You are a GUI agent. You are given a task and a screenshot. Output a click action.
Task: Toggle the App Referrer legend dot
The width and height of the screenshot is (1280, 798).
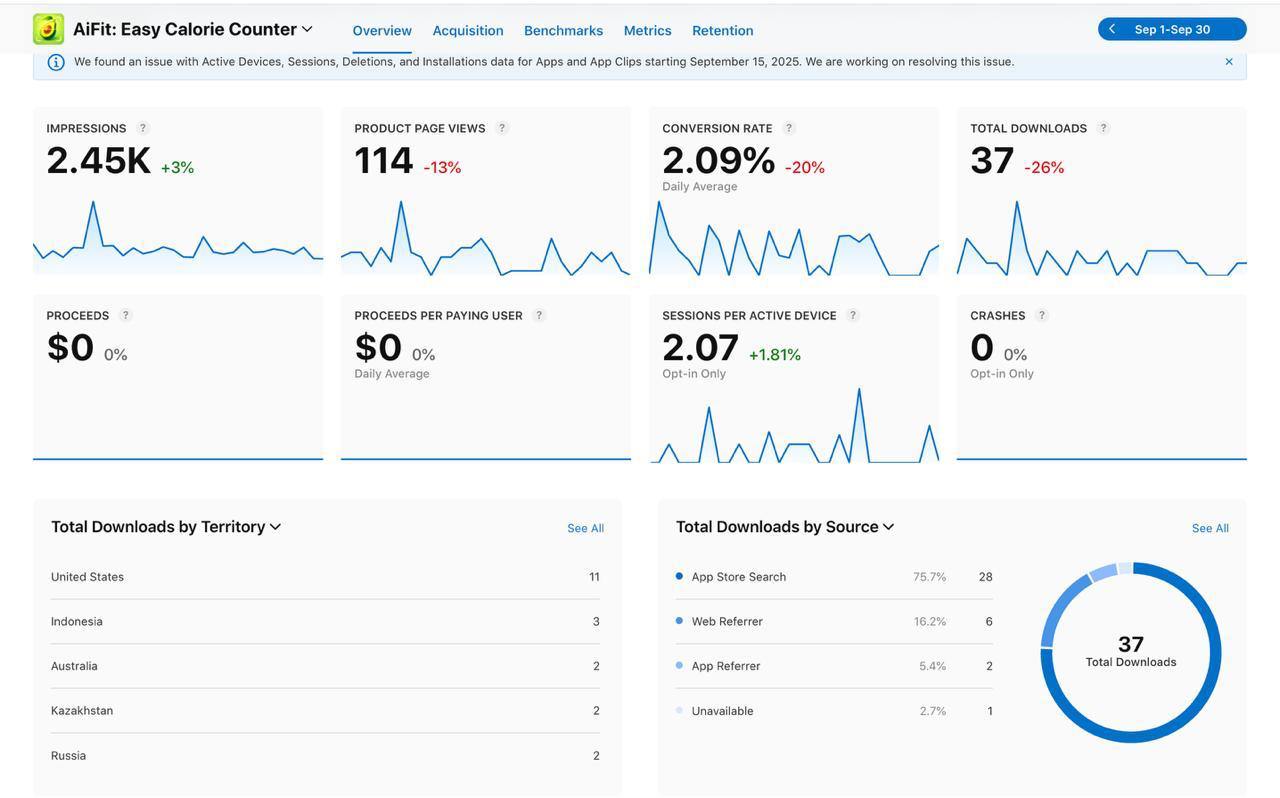point(679,665)
